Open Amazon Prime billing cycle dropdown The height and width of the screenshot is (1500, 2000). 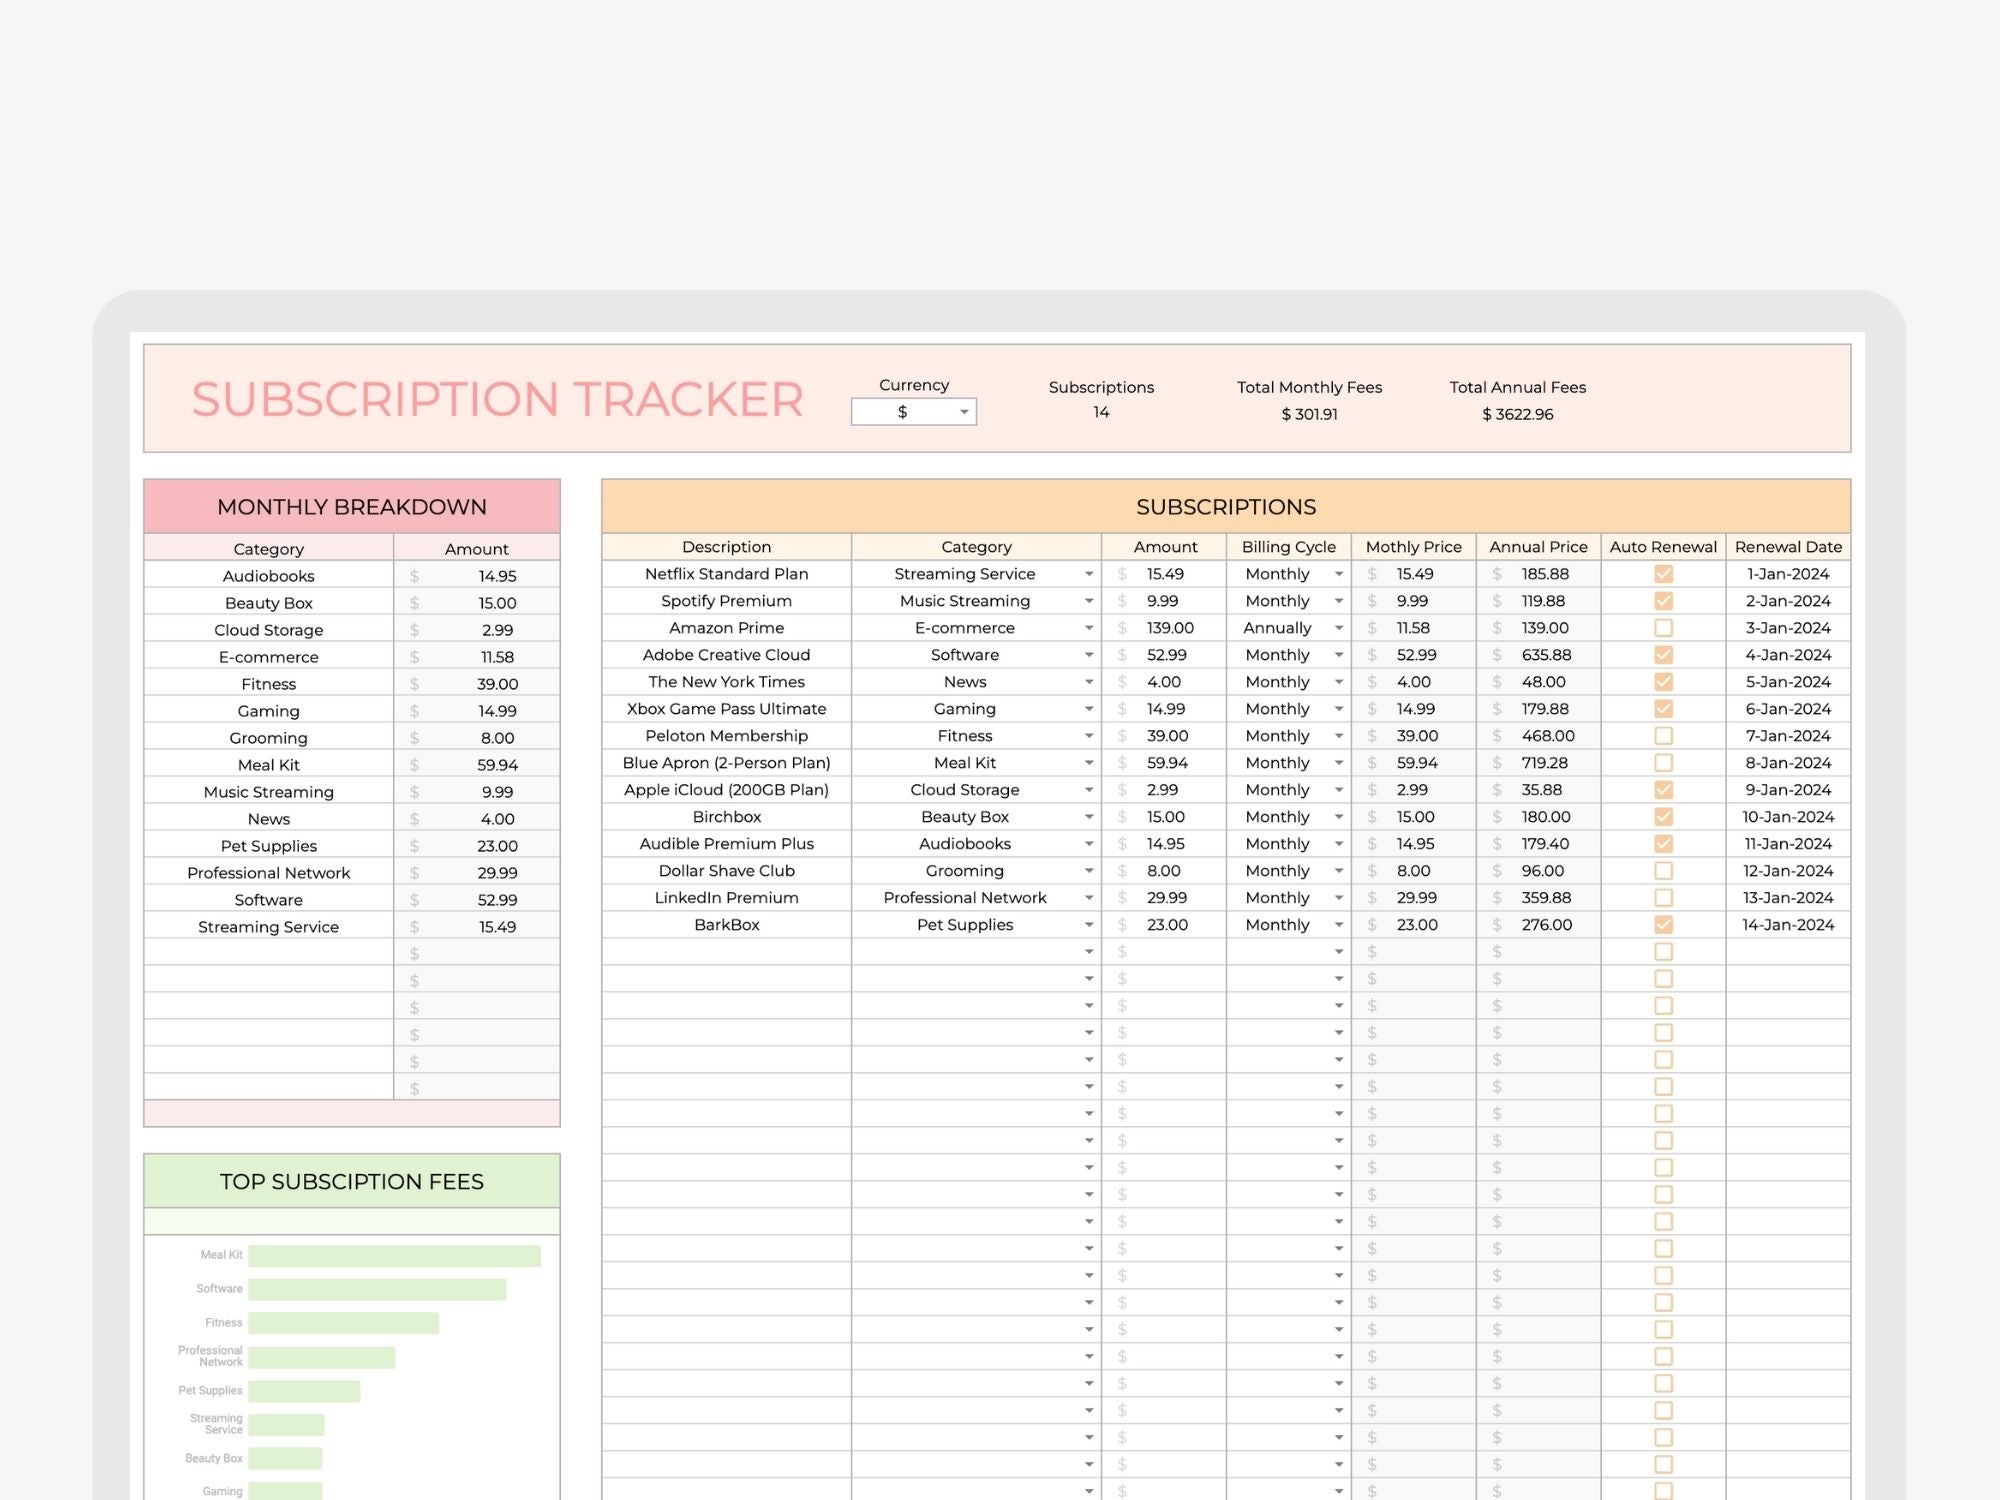[1338, 628]
